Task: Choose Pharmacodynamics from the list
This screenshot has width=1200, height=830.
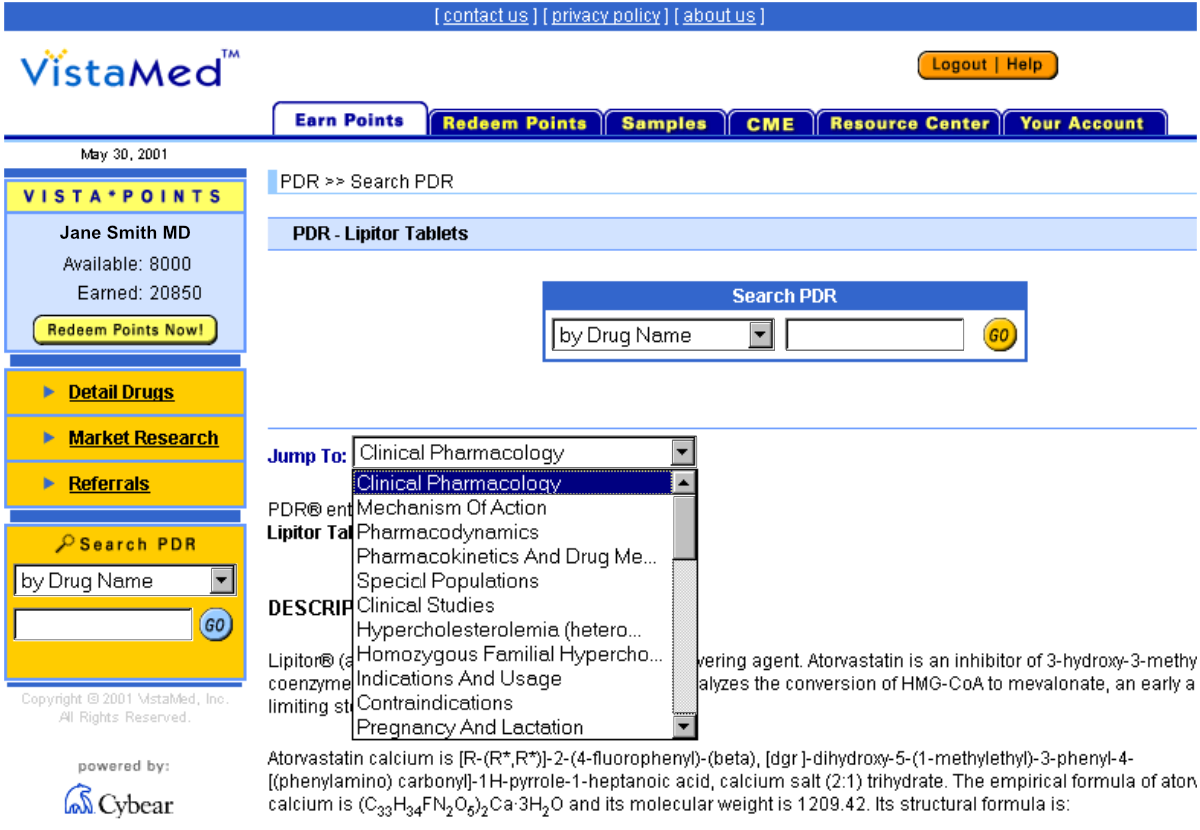Action: pyautogui.click(x=513, y=532)
